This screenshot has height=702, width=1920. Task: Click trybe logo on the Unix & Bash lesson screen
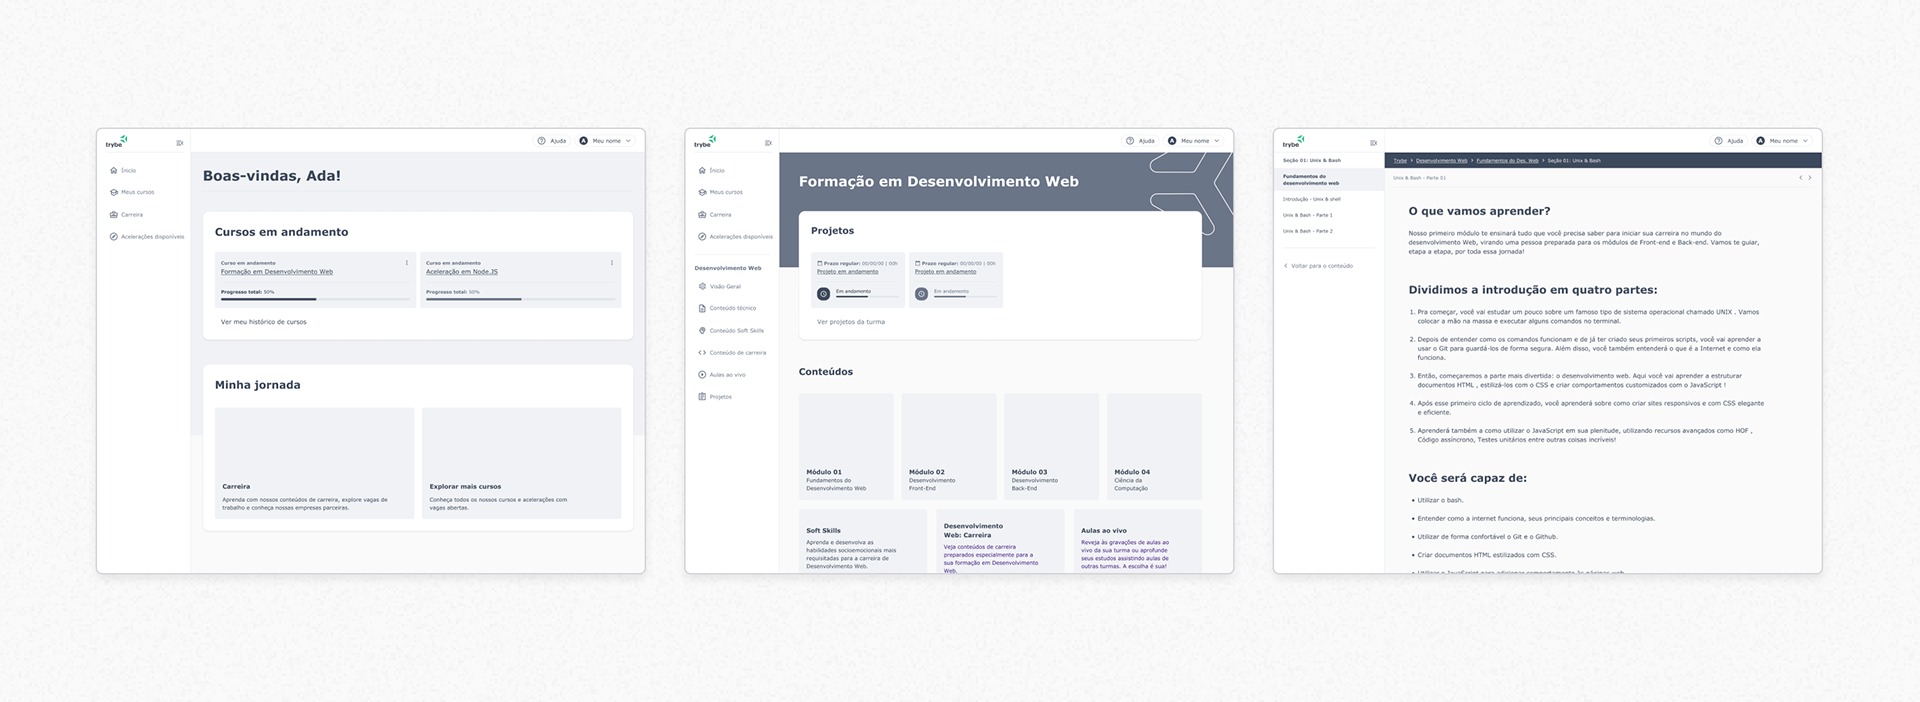click(x=1294, y=141)
